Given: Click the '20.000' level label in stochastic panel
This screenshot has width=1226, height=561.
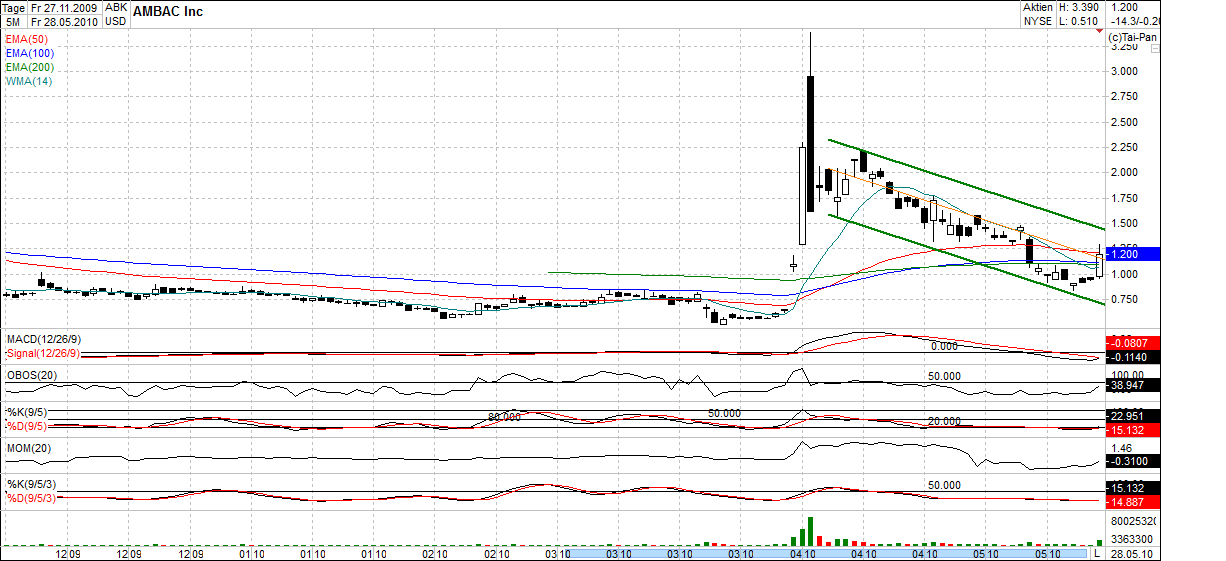Looking at the screenshot, I should (946, 422).
